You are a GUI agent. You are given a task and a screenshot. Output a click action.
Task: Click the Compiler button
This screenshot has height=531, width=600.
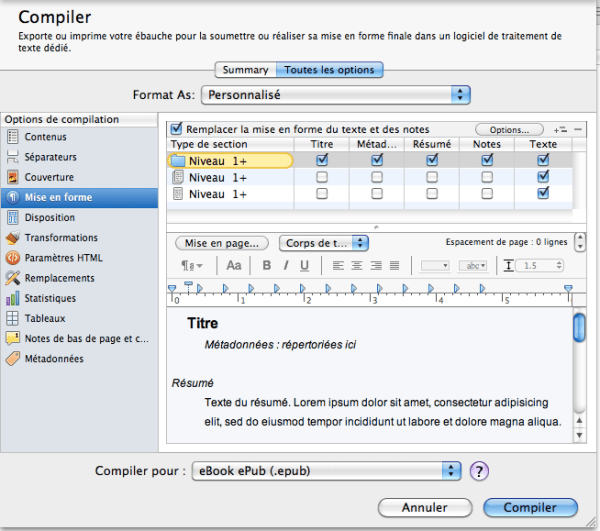(530, 508)
